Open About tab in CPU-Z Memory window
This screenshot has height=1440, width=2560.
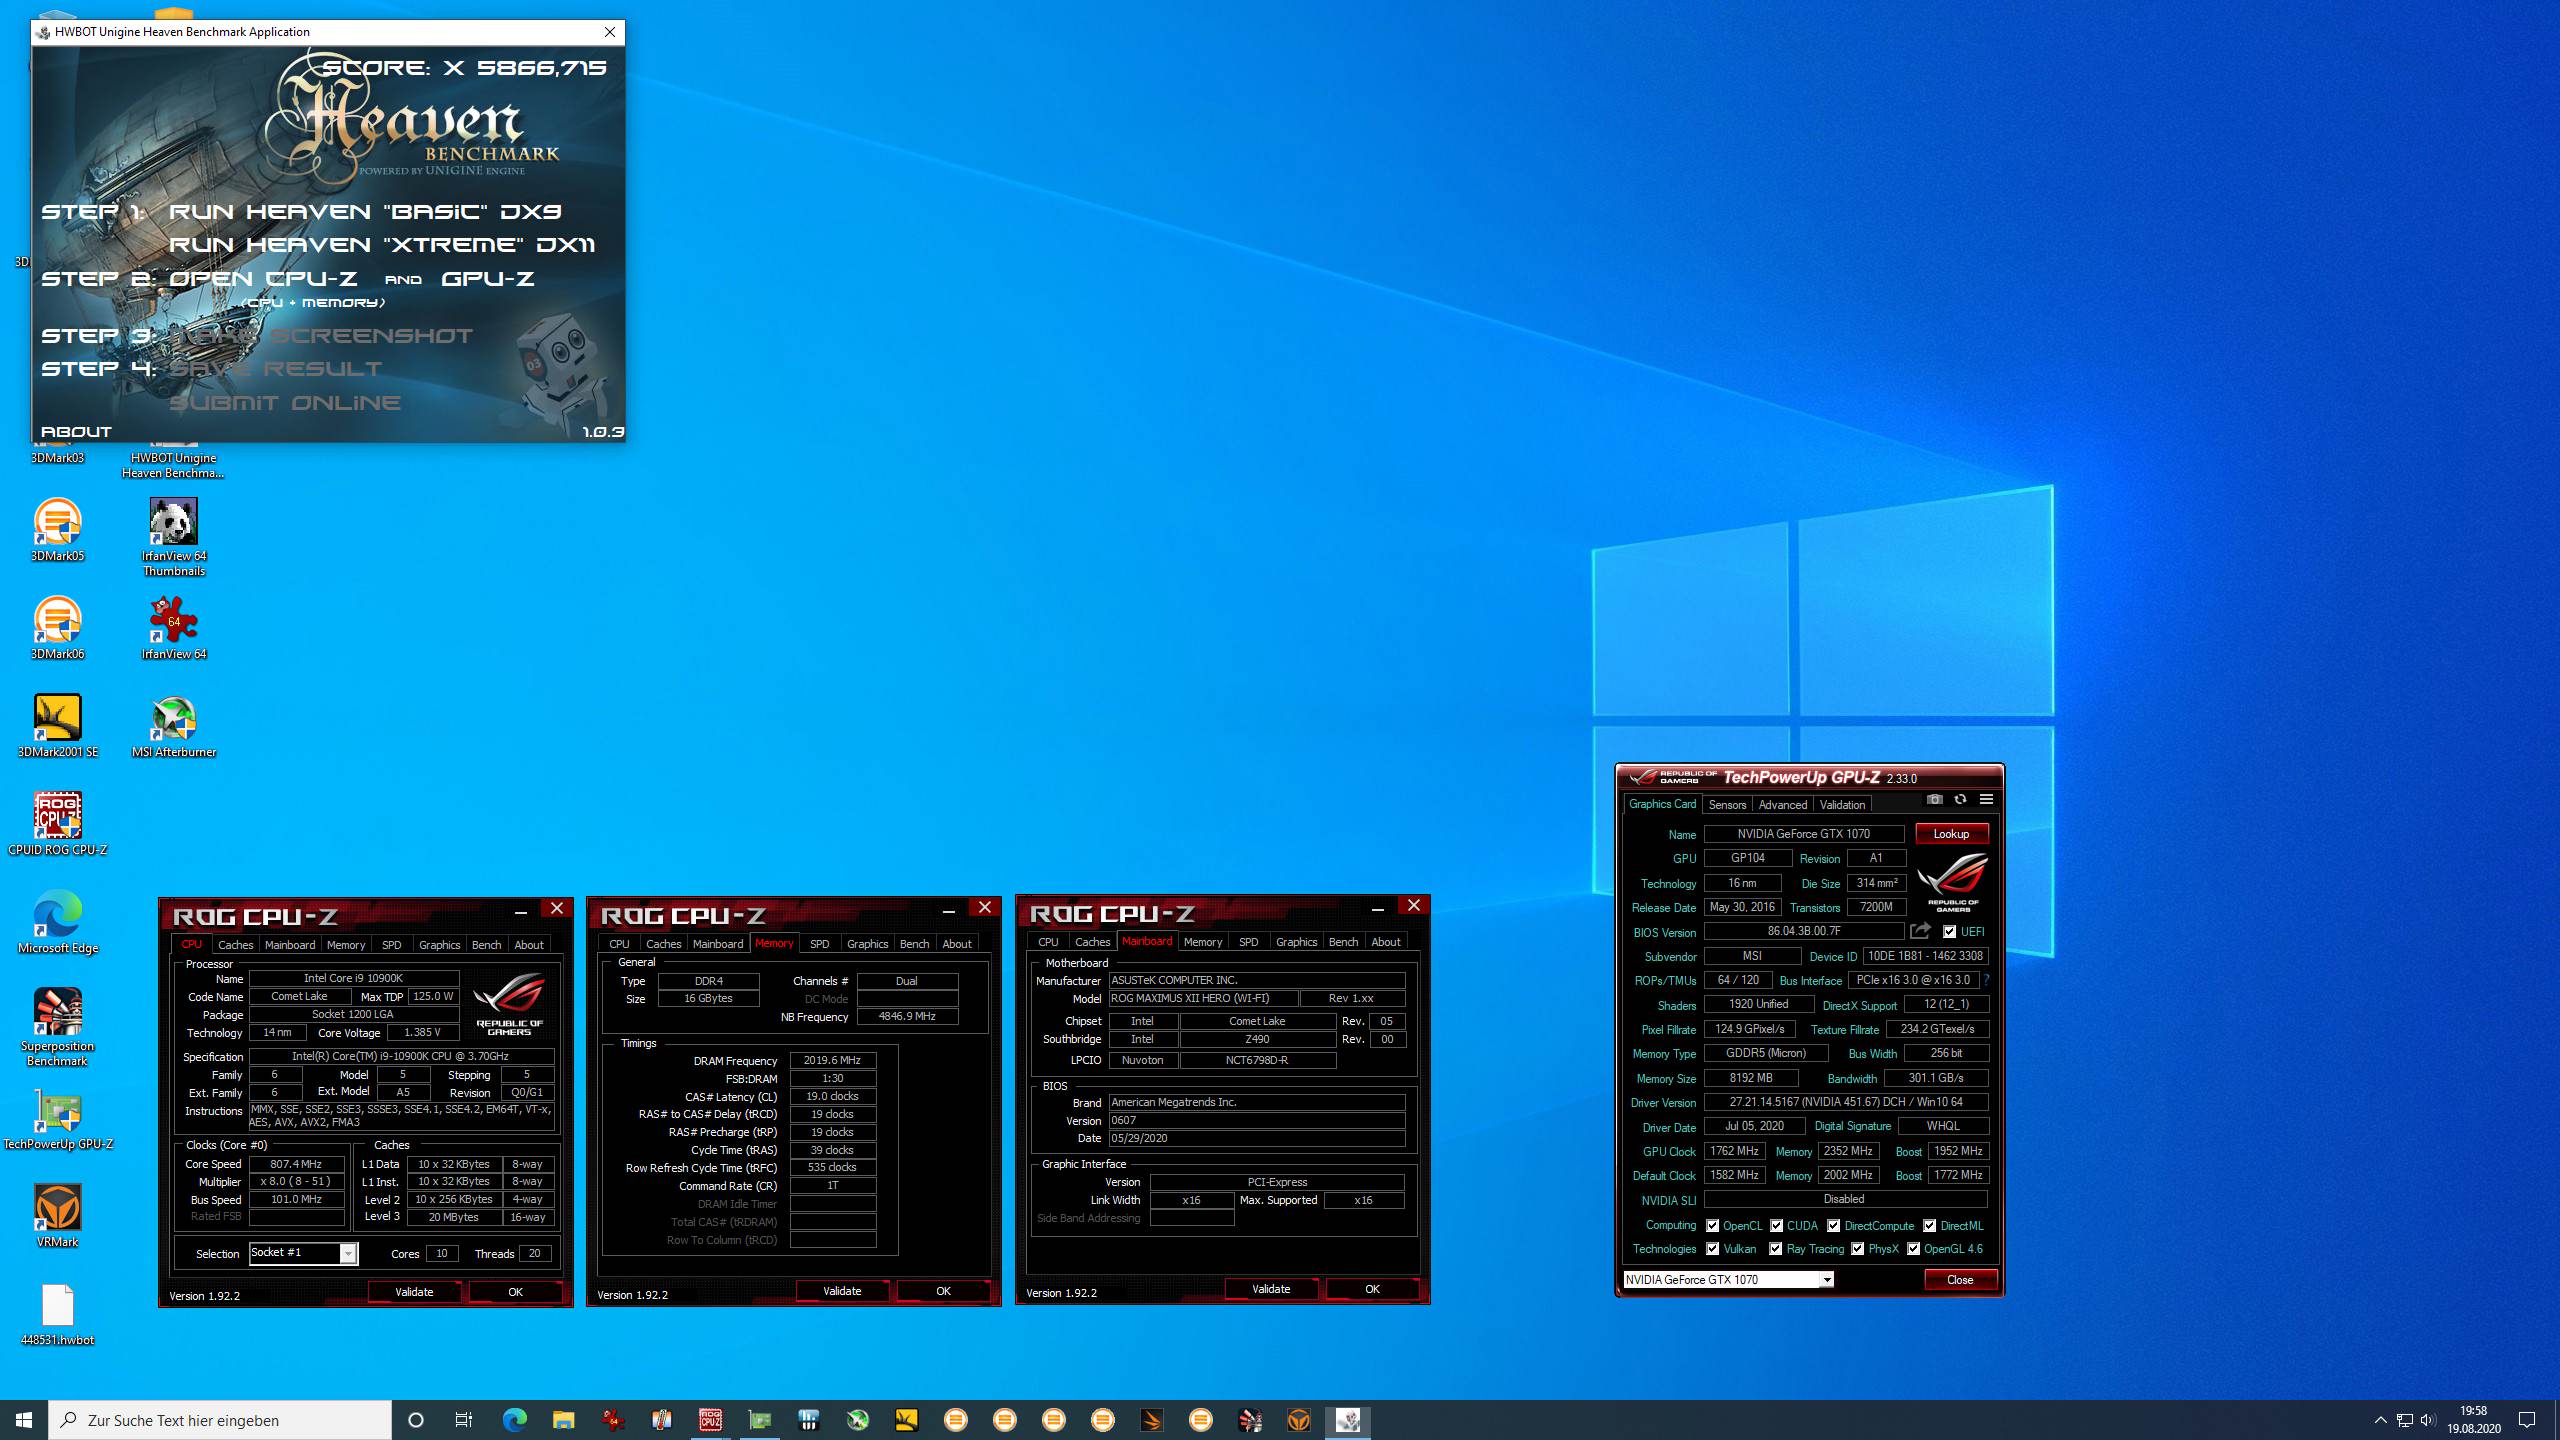tap(957, 944)
